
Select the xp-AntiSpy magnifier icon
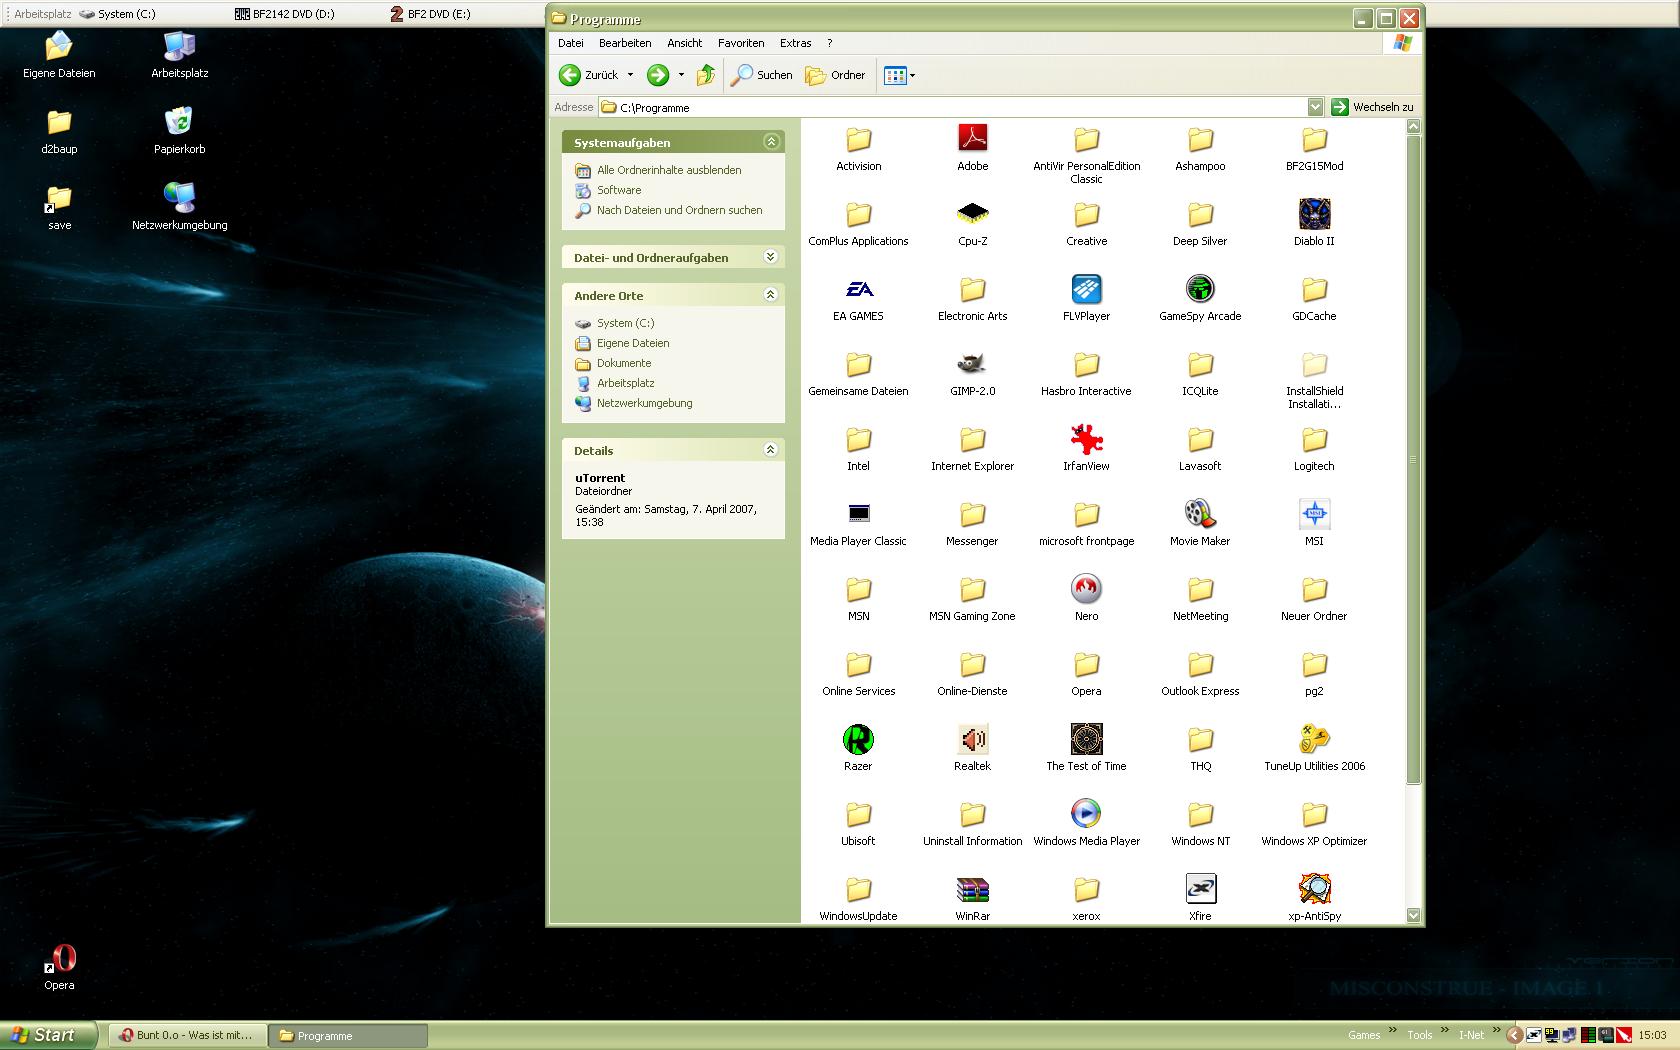pyautogui.click(x=1314, y=889)
